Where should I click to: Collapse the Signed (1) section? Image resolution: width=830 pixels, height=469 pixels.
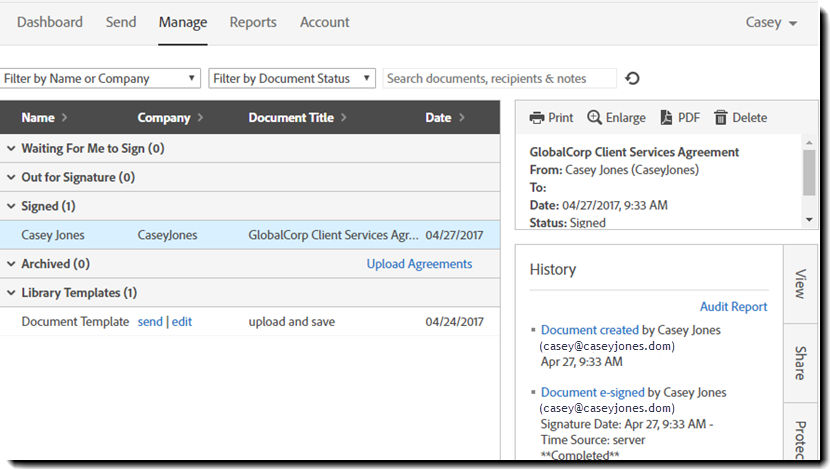pos(11,206)
